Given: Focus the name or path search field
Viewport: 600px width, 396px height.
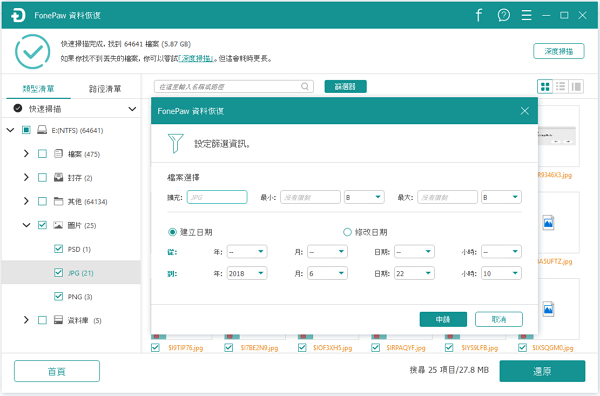Looking at the screenshot, I should [233, 86].
